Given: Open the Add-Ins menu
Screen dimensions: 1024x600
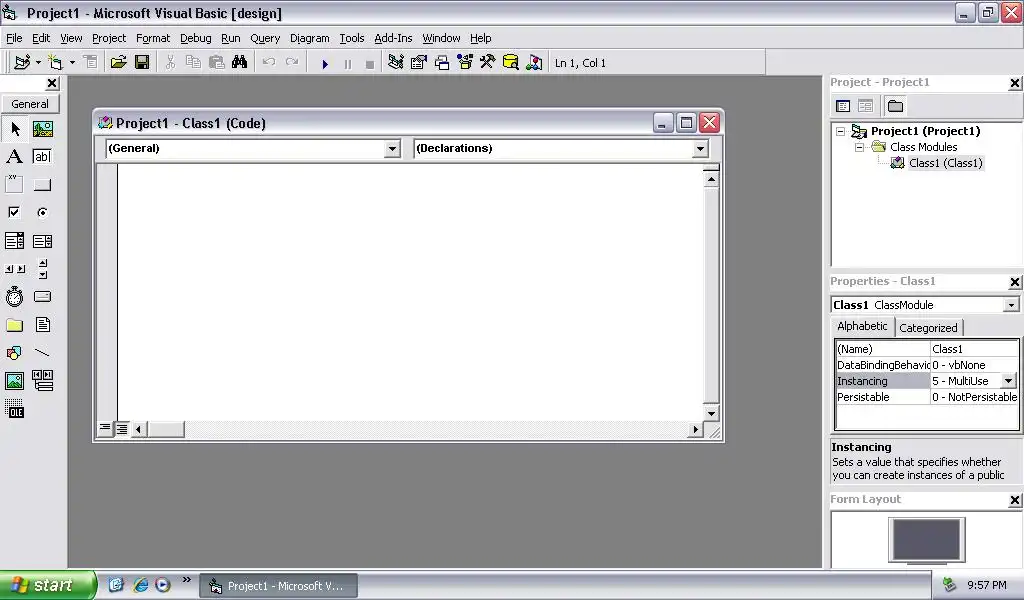Looking at the screenshot, I should tap(392, 38).
